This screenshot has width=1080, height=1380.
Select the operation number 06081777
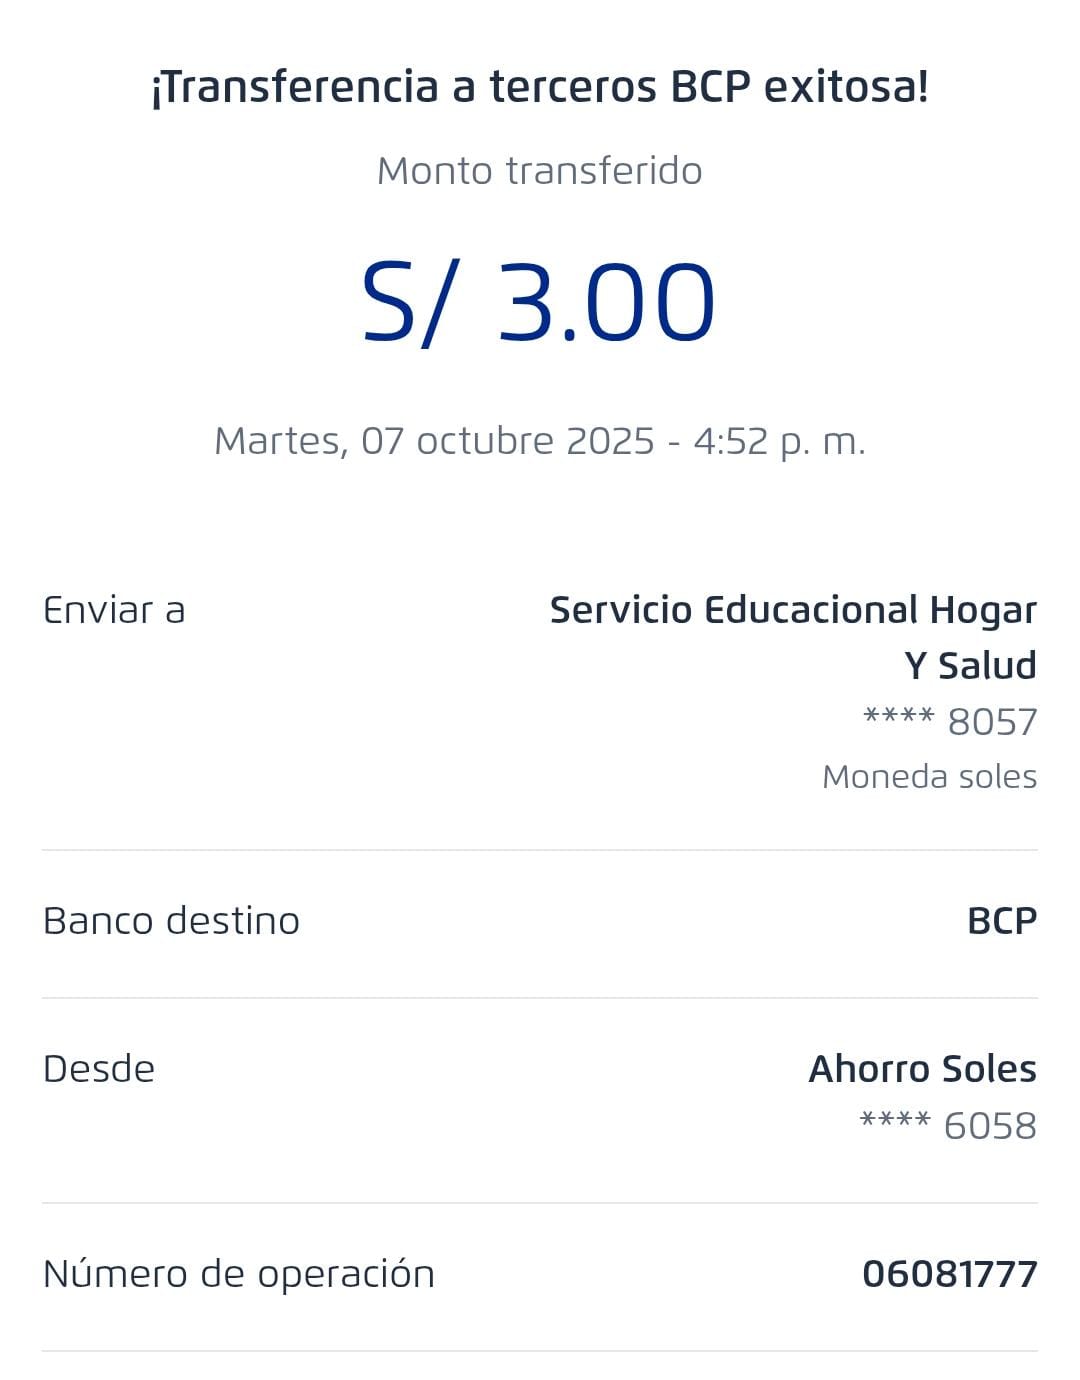tap(949, 1274)
